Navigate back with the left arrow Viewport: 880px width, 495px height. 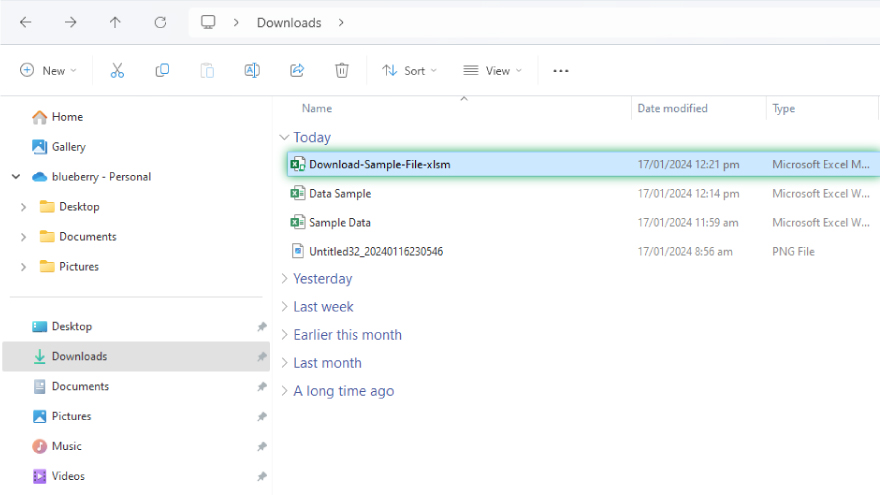click(26, 22)
